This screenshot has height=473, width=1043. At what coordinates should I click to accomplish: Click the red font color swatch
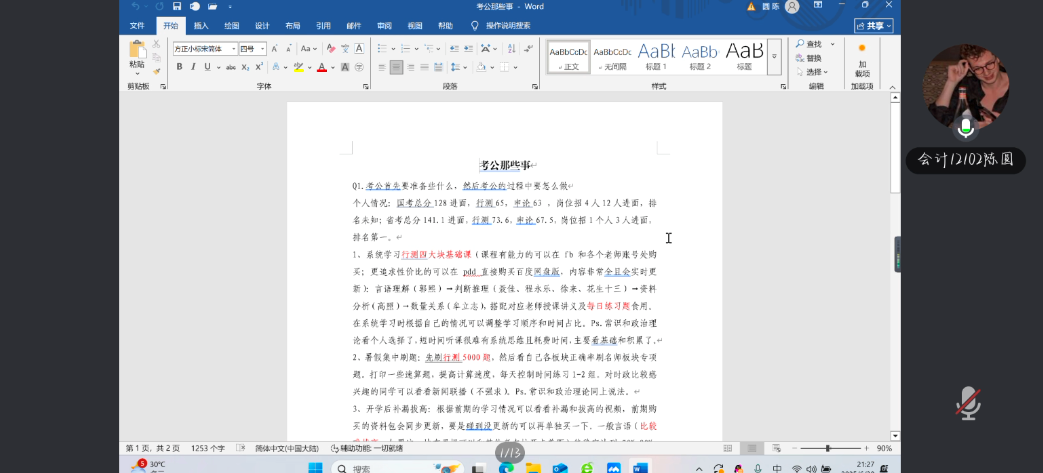coord(322,67)
